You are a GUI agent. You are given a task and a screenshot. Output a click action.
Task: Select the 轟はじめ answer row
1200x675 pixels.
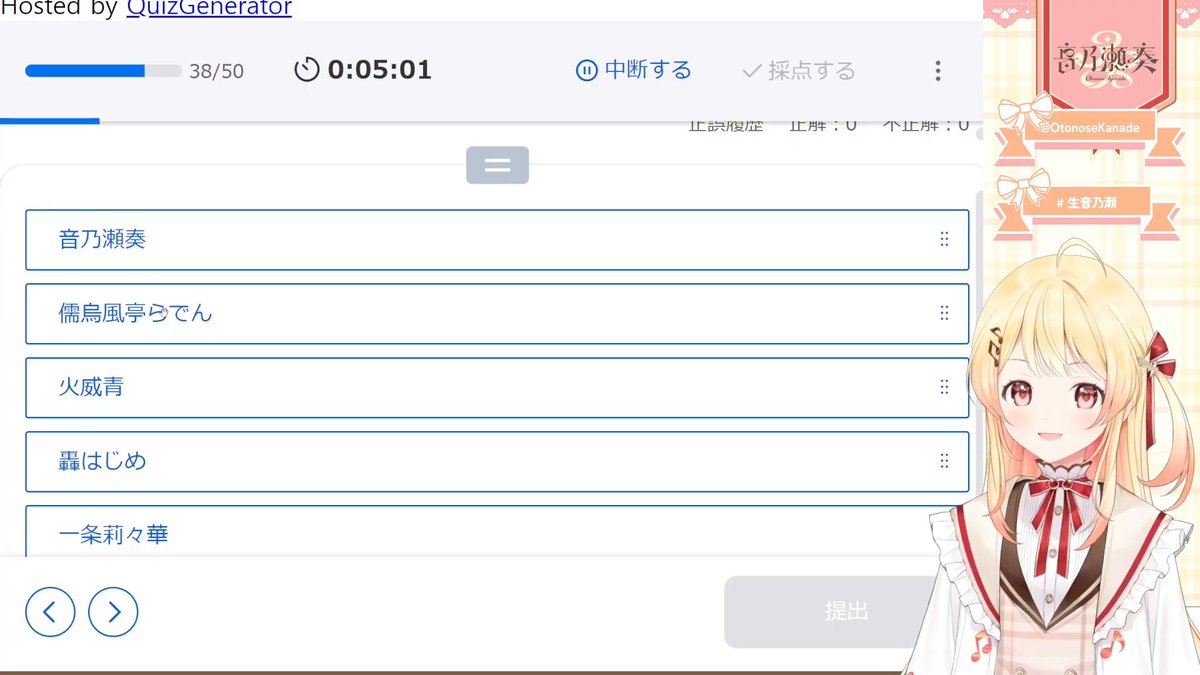point(497,462)
